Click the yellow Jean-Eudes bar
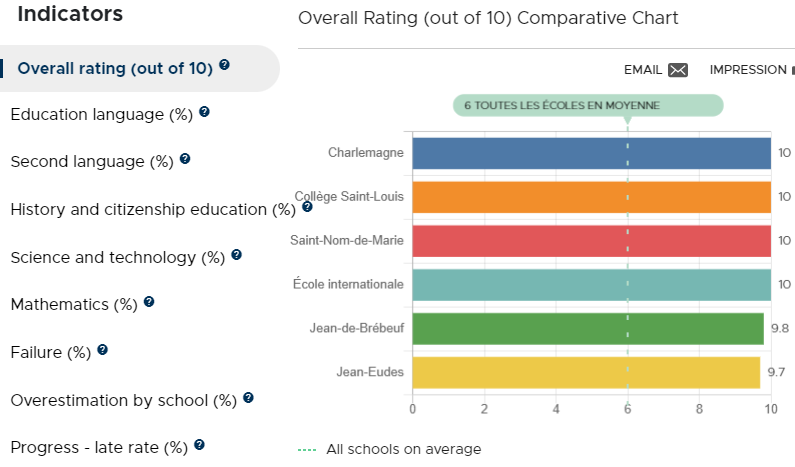Screen dimensions: 795x467 [x=586, y=373]
